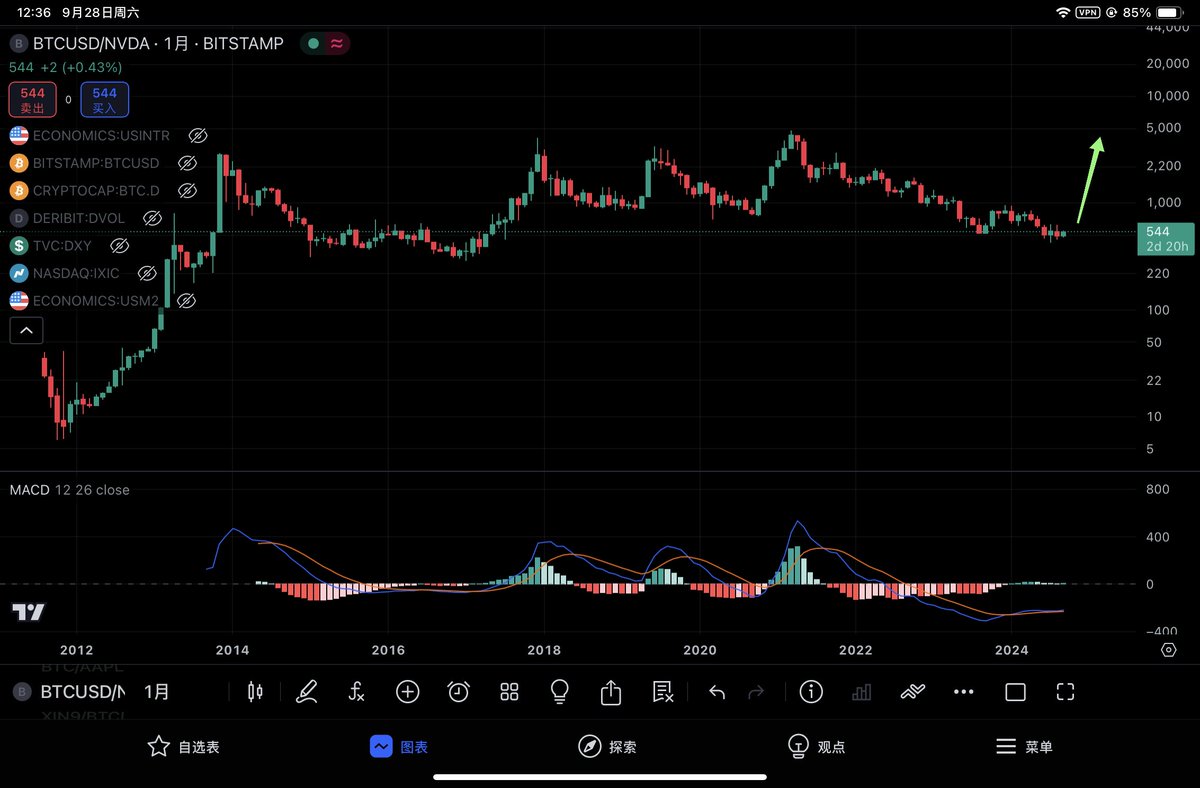Toggle visibility of NASDAQ:IXIC
Viewport: 1200px width, 788px height.
click(147, 272)
